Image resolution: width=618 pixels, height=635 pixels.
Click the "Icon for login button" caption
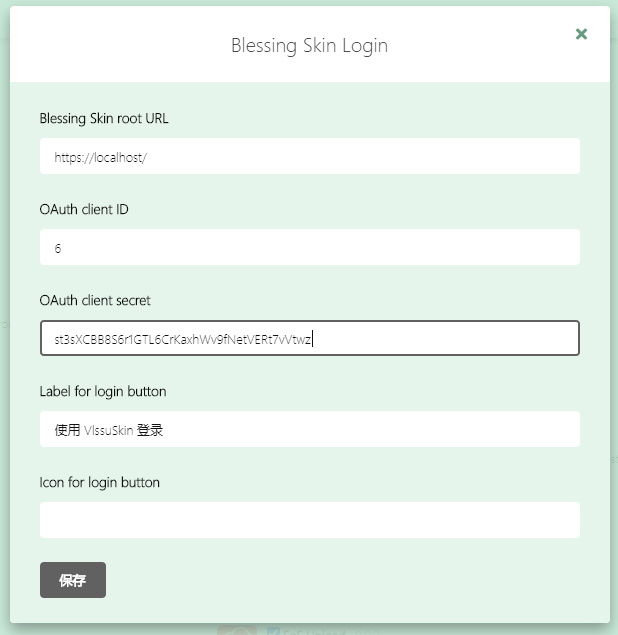click(x=100, y=482)
